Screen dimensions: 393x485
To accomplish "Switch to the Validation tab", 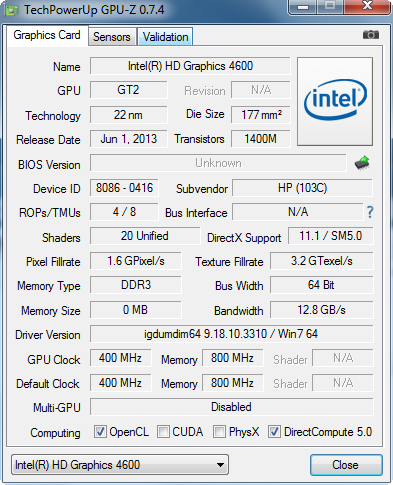I will click(x=165, y=37).
